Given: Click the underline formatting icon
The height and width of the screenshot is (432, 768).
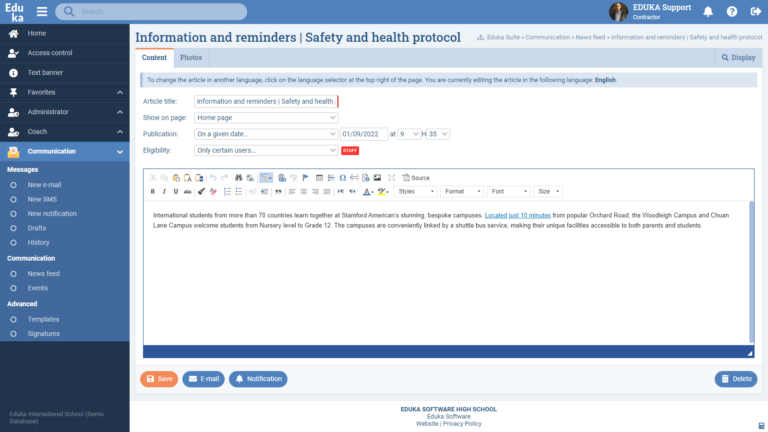Looking at the screenshot, I should click(176, 191).
